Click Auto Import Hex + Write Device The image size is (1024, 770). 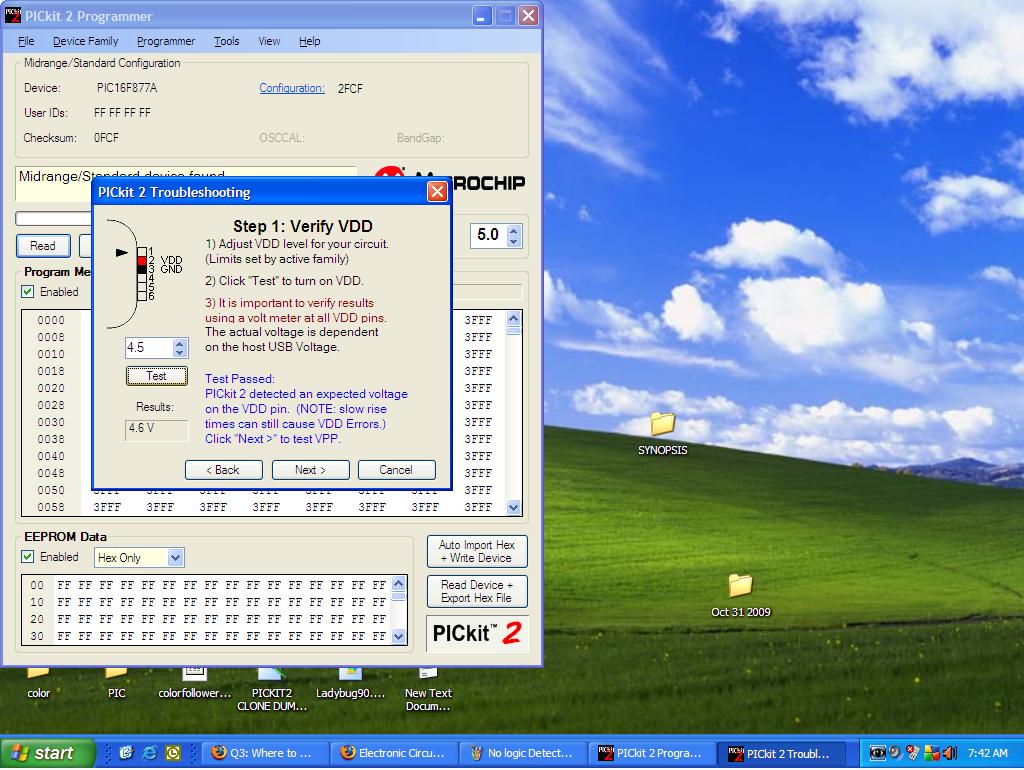coord(477,551)
